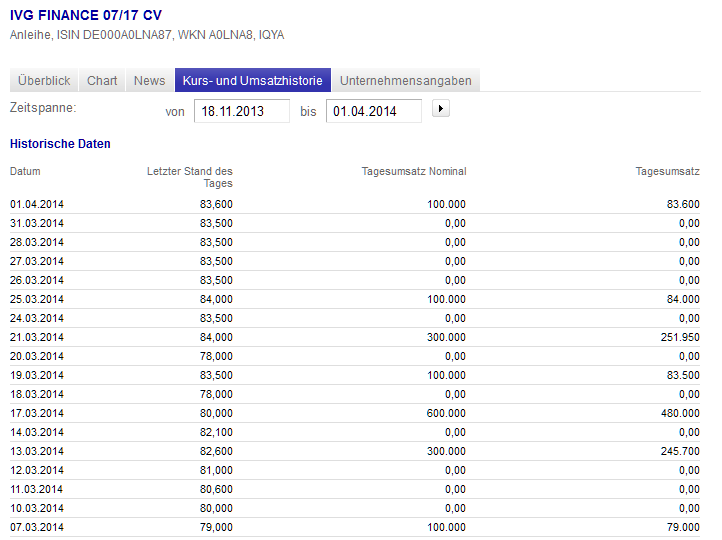
Task: Click nominal turnover 300.000 on 13.03.2014
Action: (446, 451)
